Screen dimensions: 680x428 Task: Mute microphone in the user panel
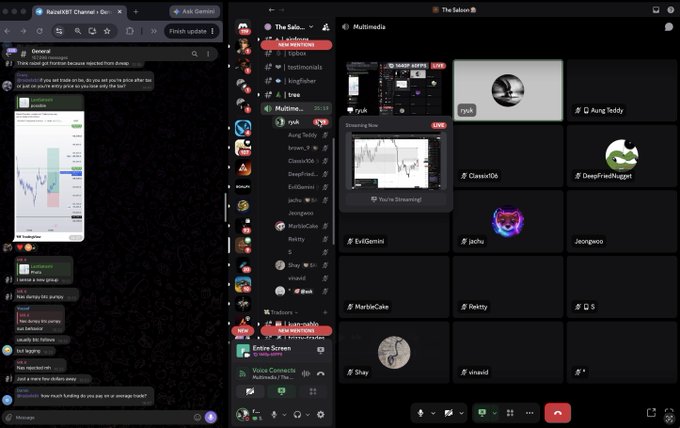[274, 415]
